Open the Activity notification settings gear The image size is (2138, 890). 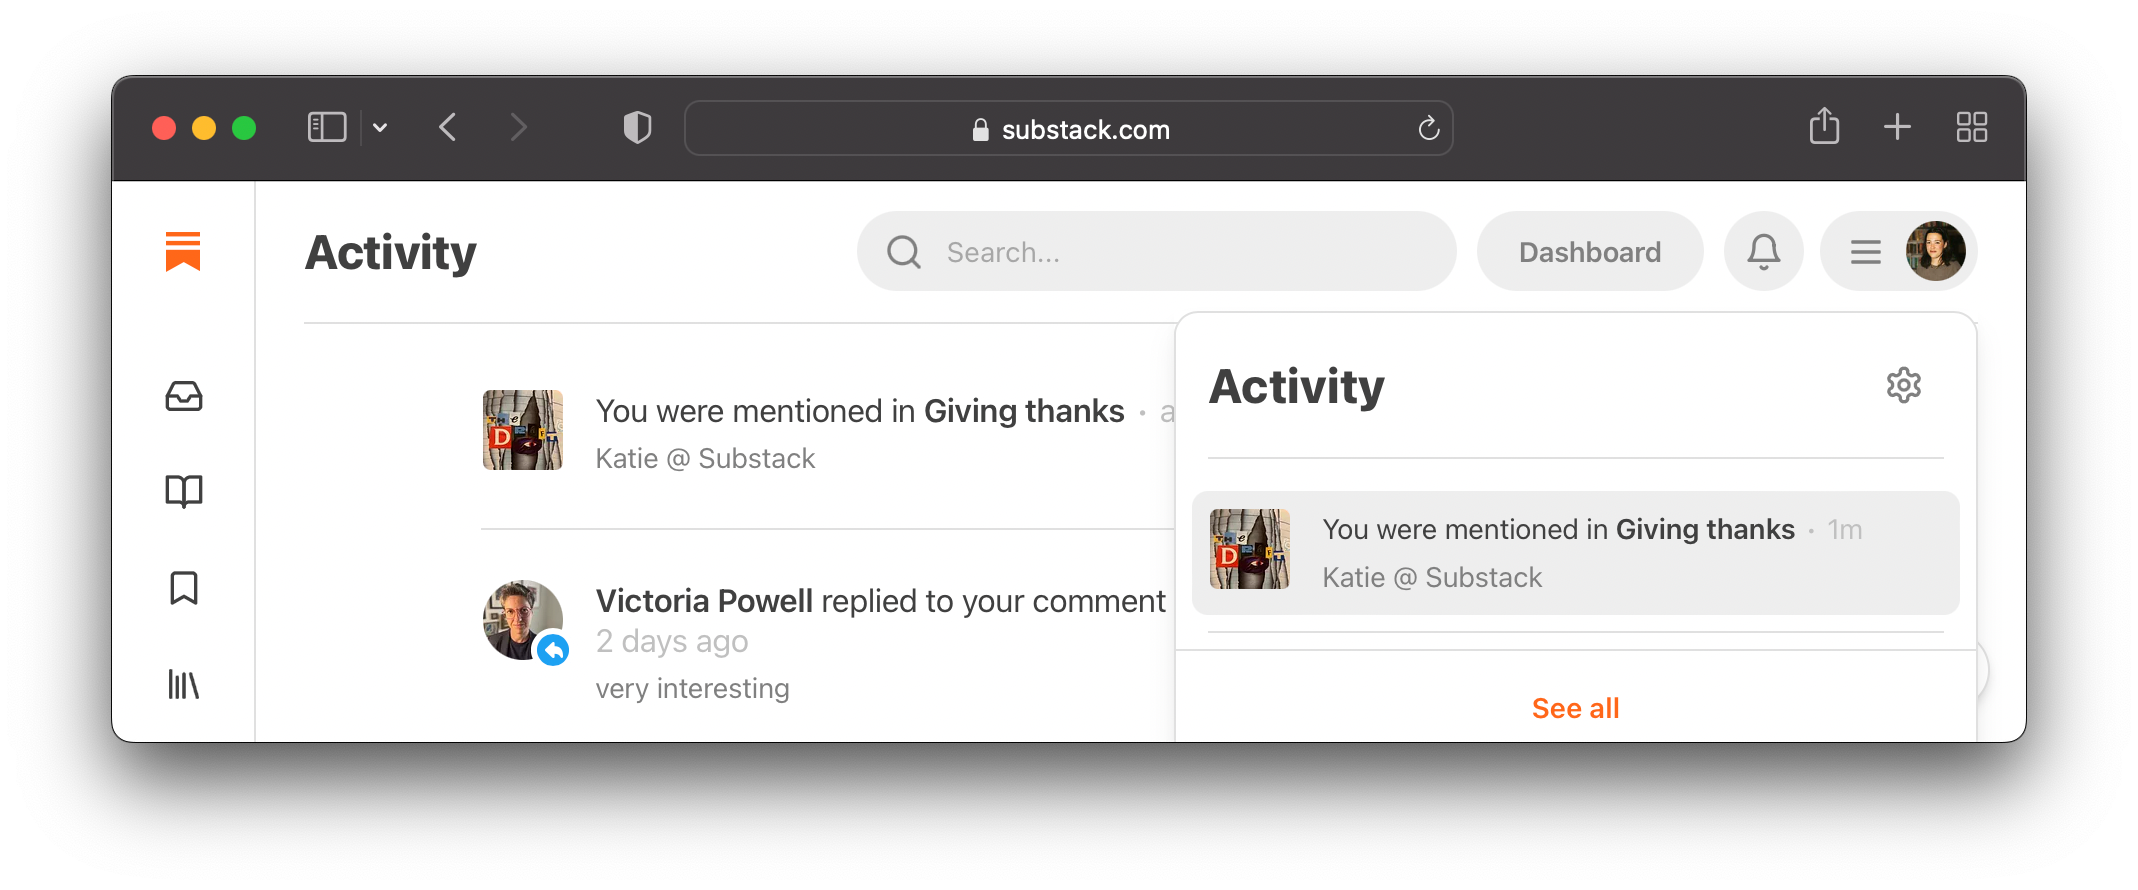coord(1904,385)
